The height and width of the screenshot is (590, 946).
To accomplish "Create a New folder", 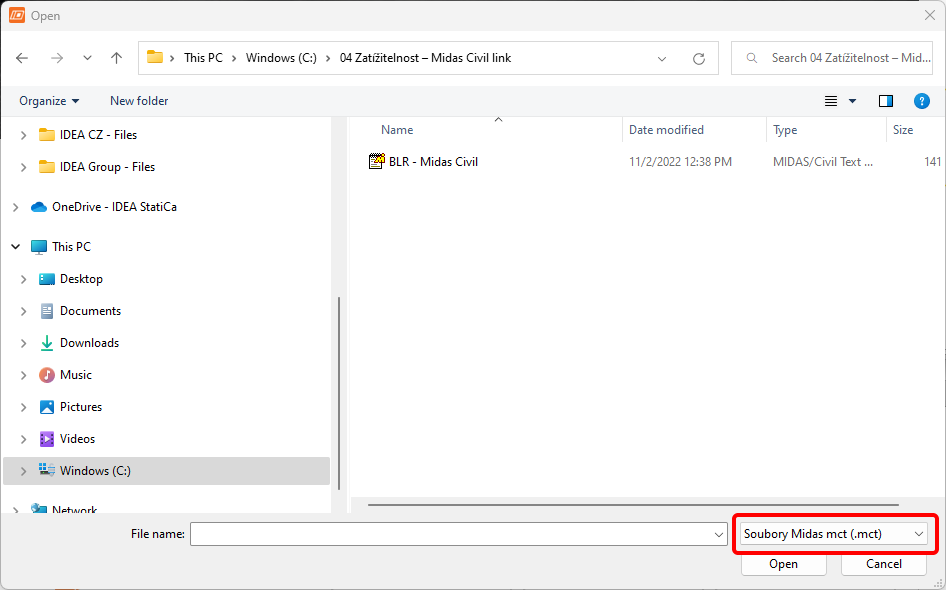I will [x=139, y=101].
